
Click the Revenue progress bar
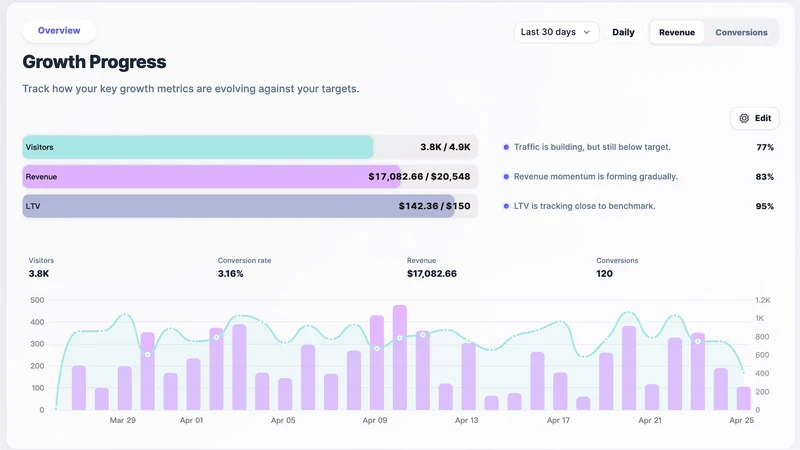click(x=250, y=177)
